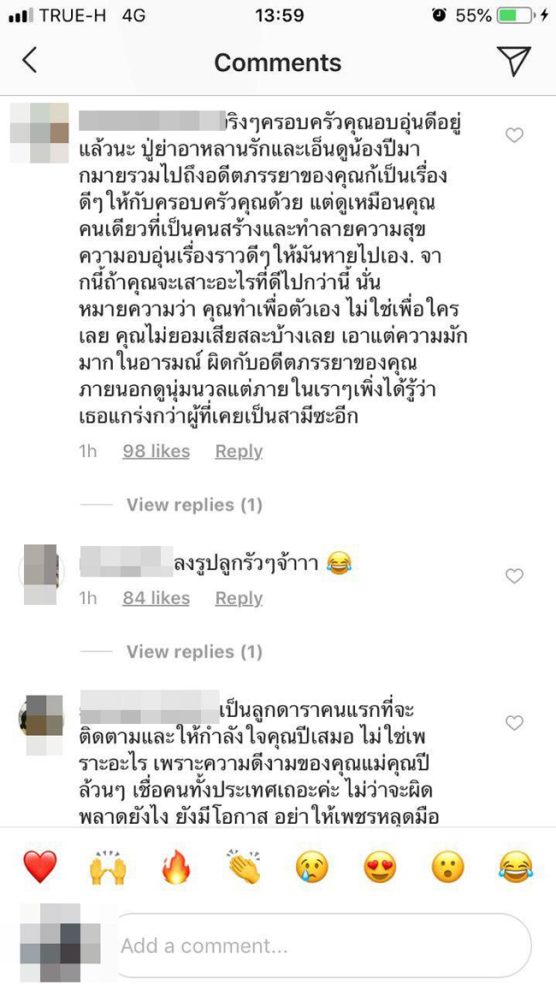Focus the Add a comment field
The image size is (556, 990).
click(322, 945)
